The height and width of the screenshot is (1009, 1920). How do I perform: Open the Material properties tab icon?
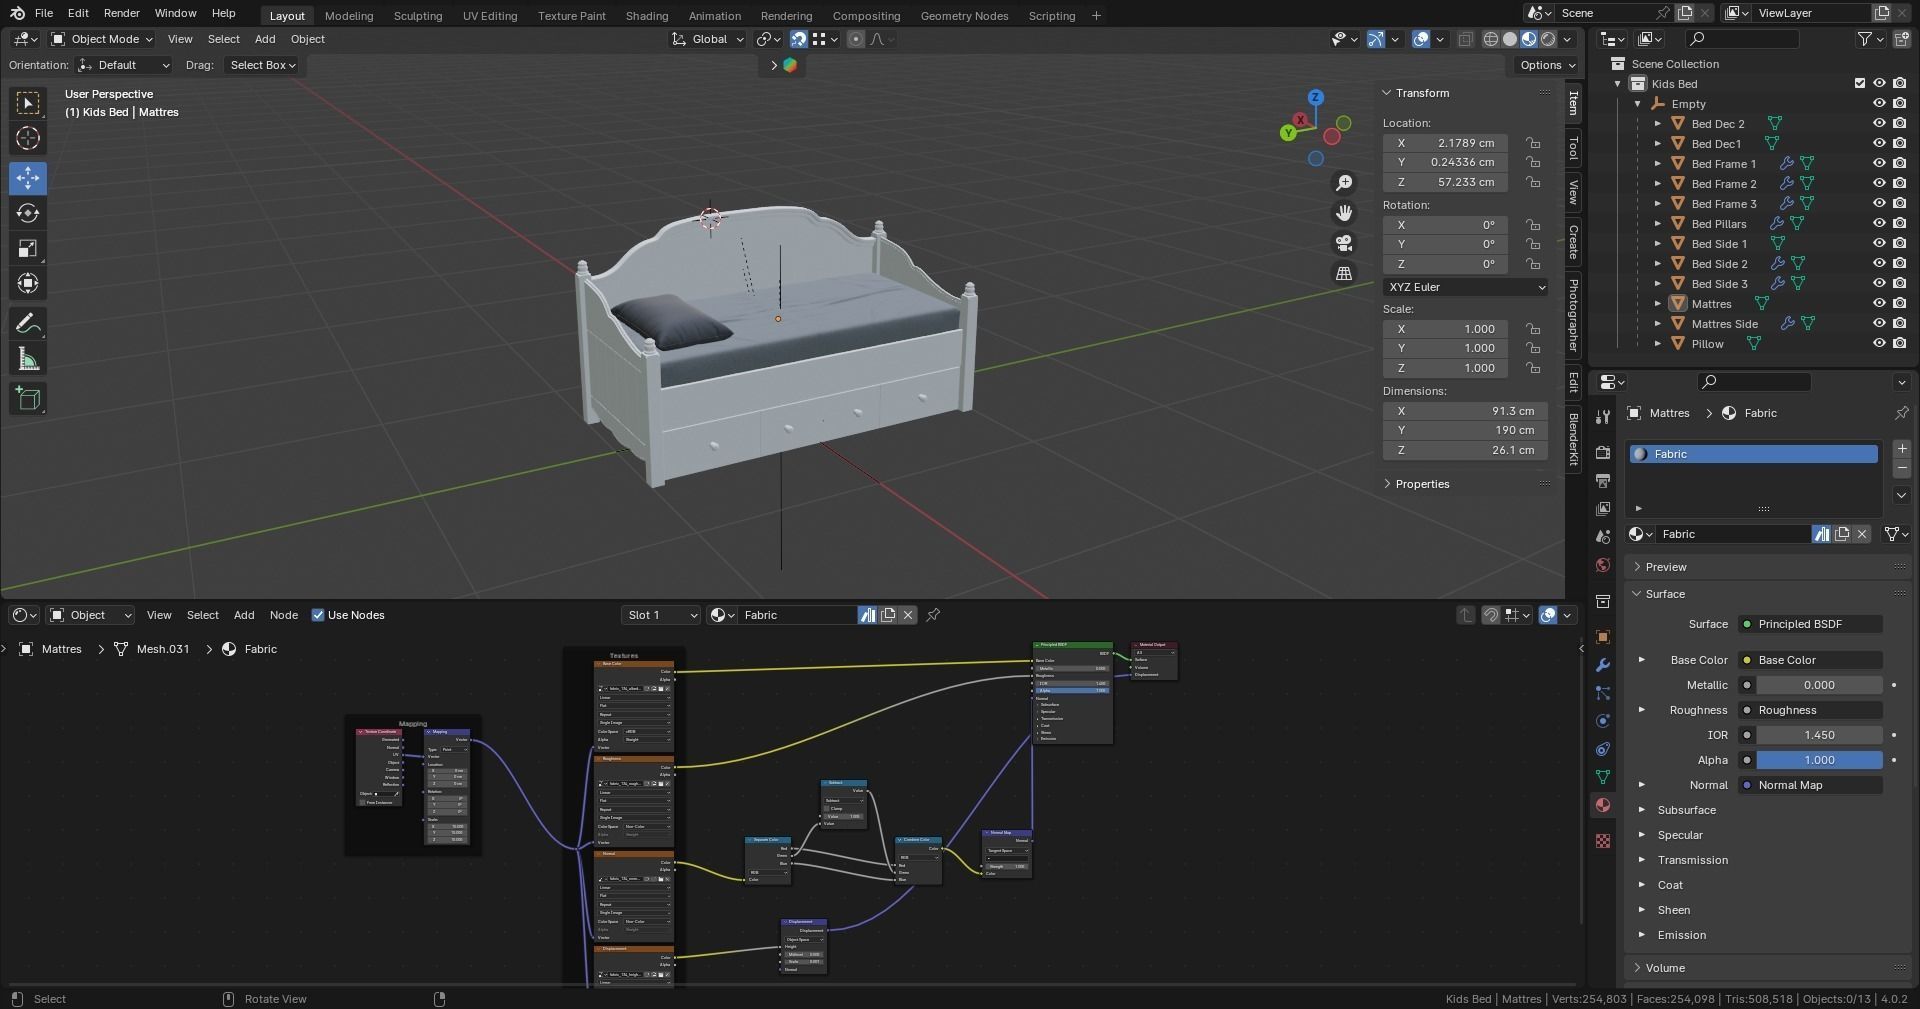click(x=1603, y=805)
